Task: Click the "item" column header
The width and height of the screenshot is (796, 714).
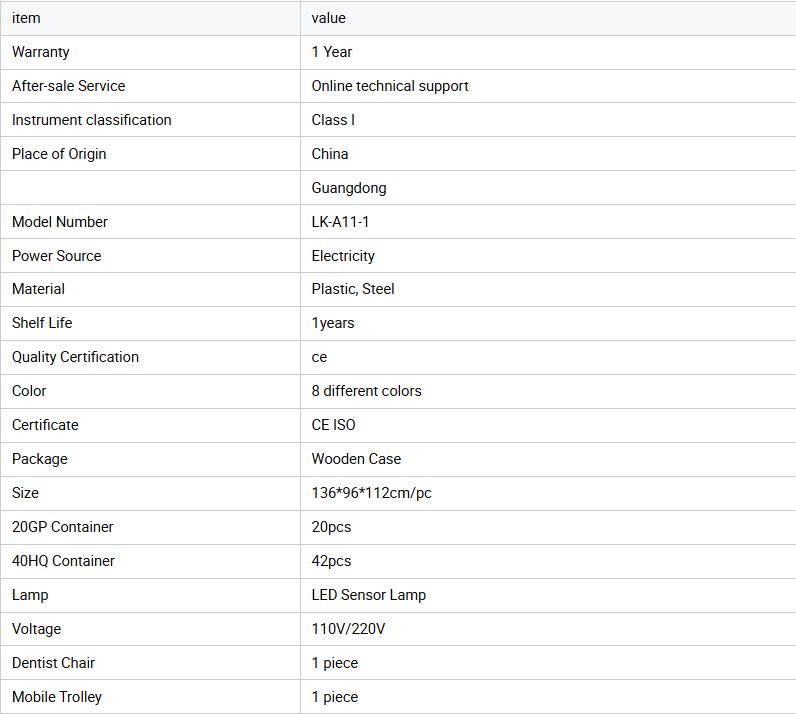Action: (x=26, y=18)
